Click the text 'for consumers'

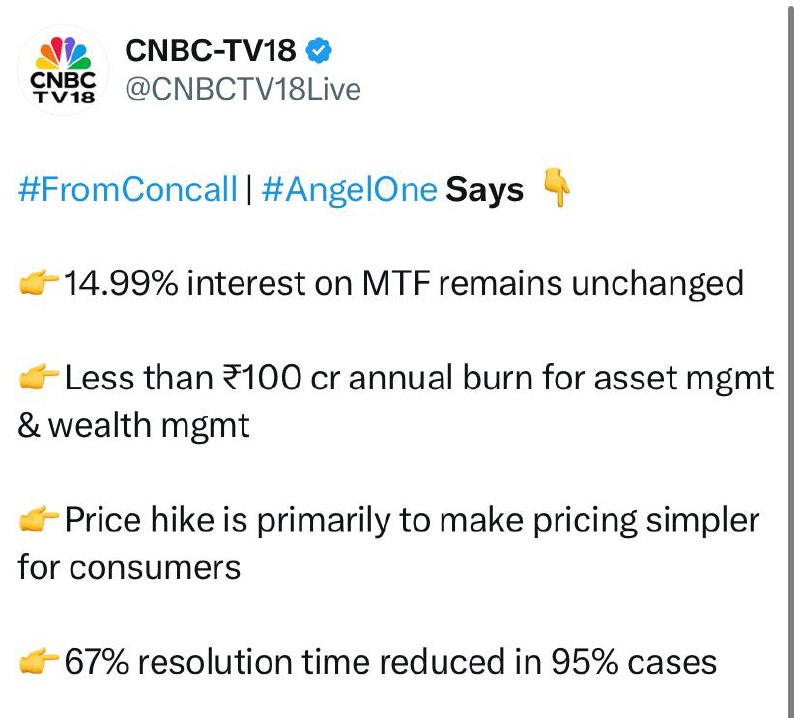[x=129, y=567]
